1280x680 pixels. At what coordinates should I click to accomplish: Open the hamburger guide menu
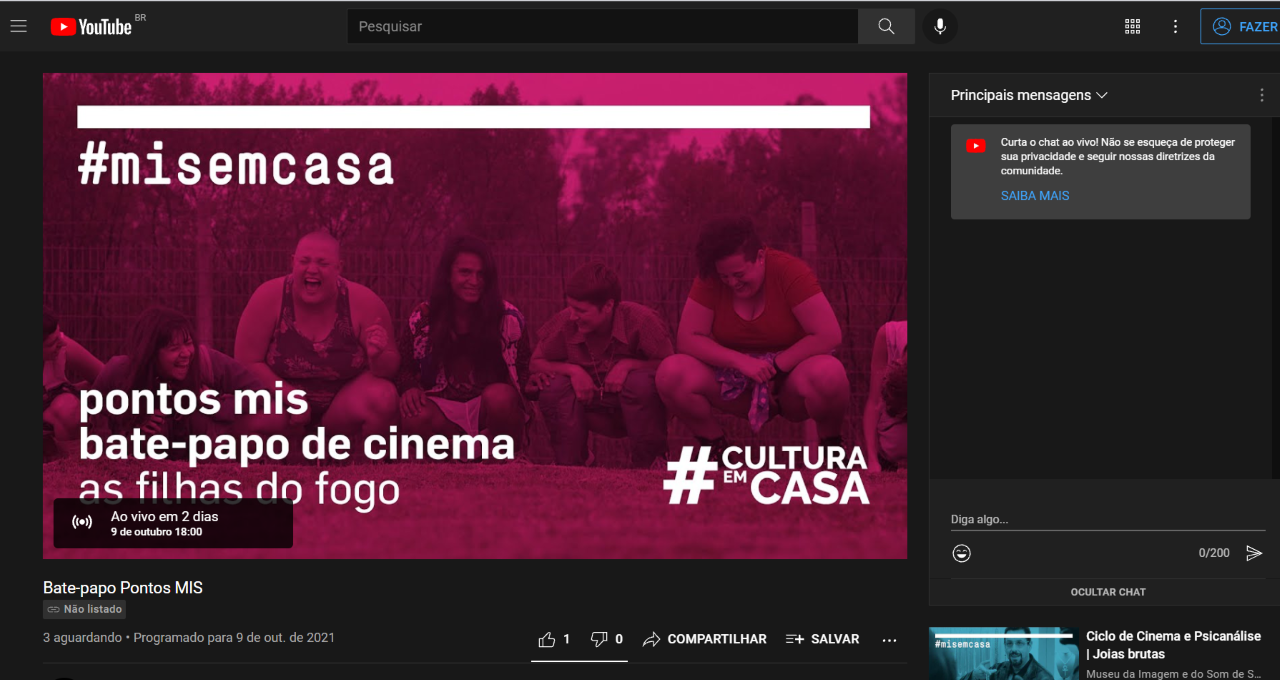[19, 26]
